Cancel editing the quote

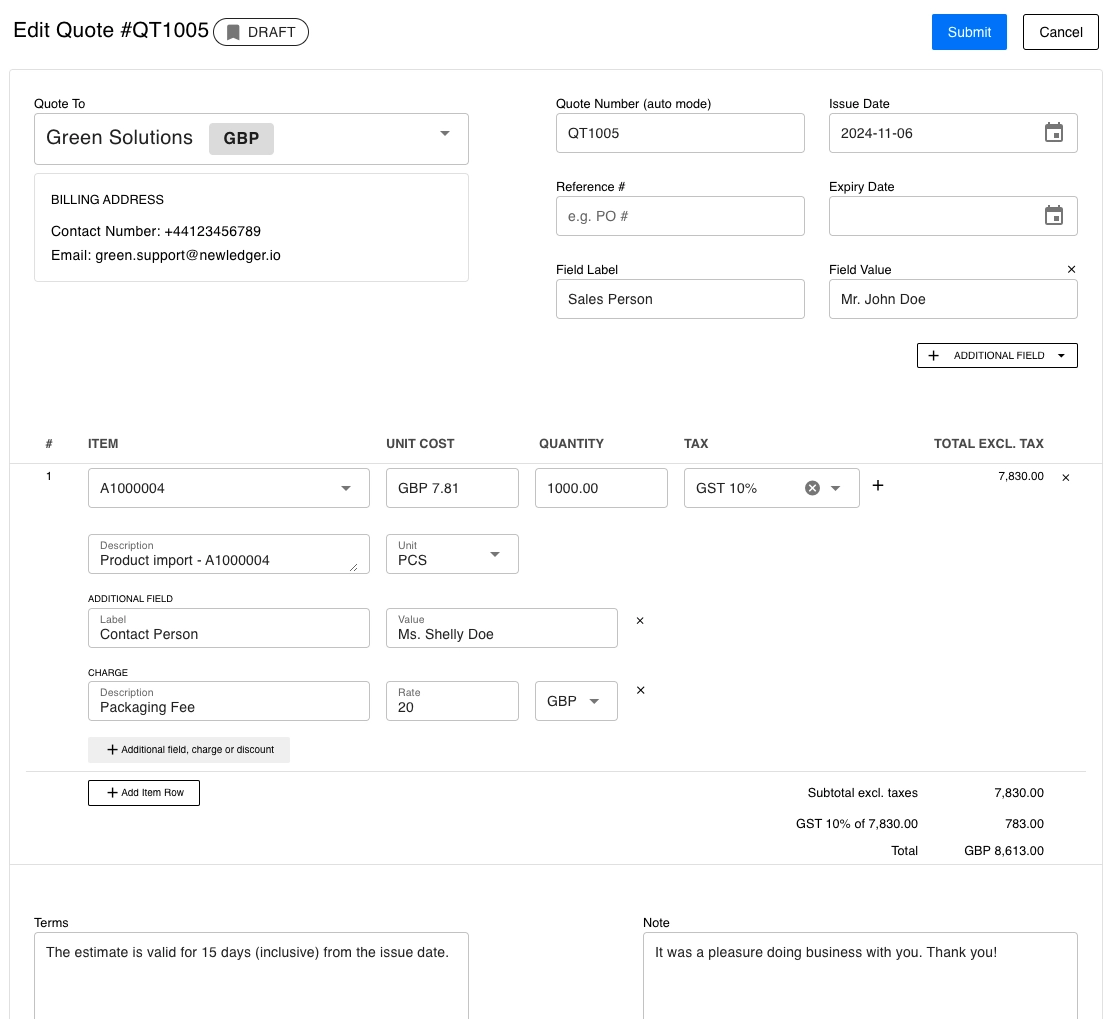point(1060,31)
